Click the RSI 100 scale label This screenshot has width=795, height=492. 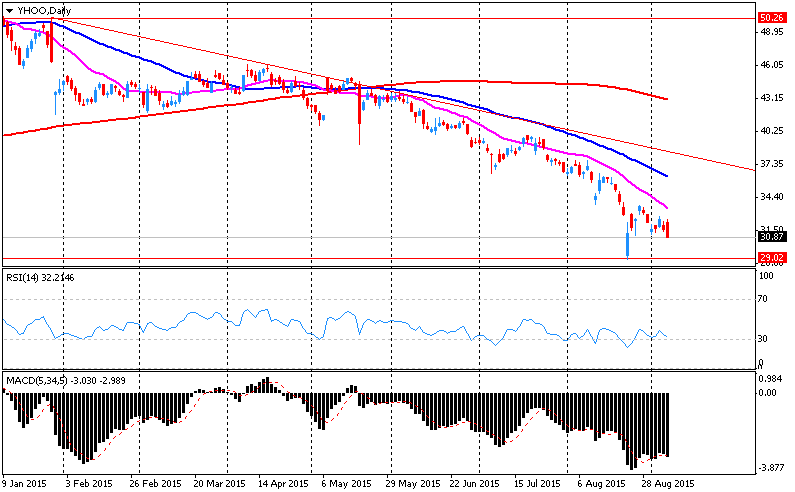tap(766, 276)
